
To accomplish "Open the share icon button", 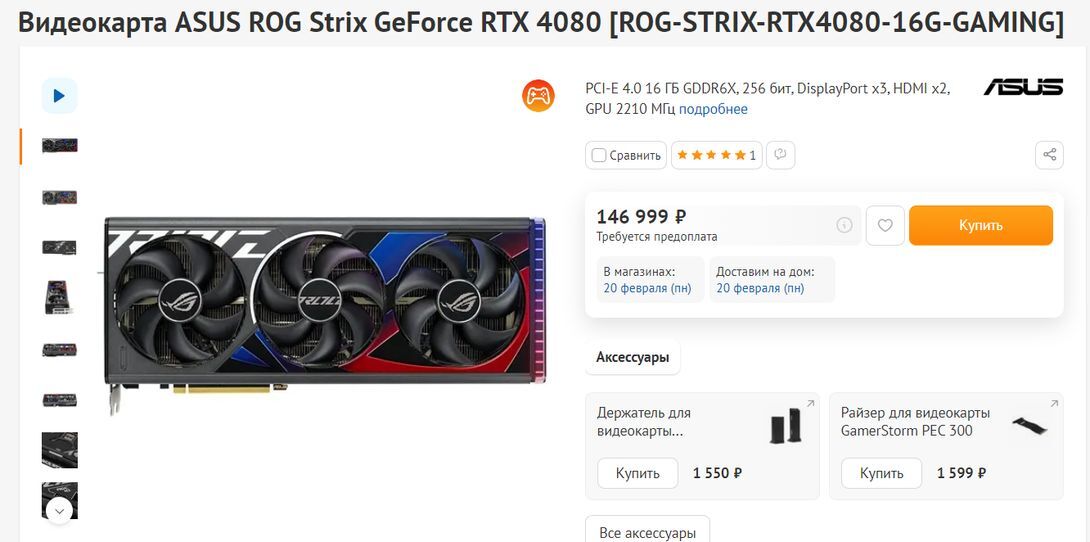I will 1049,155.
